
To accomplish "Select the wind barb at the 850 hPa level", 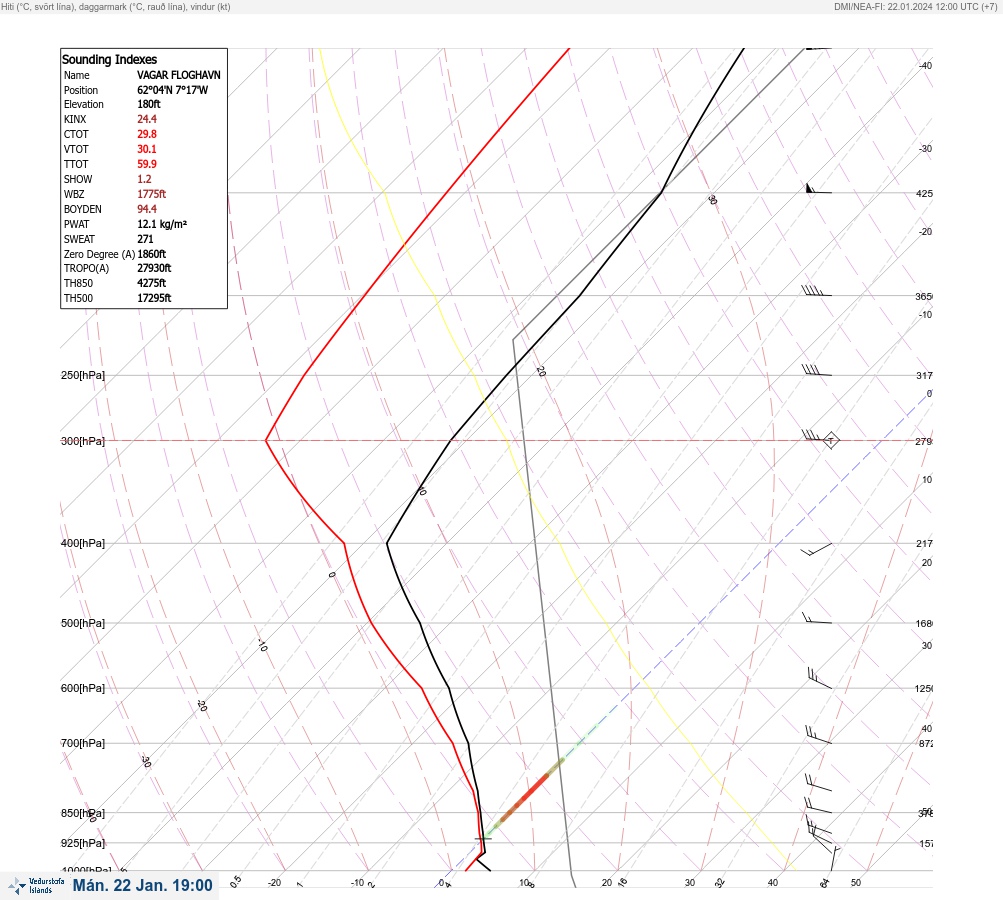I will click(818, 805).
